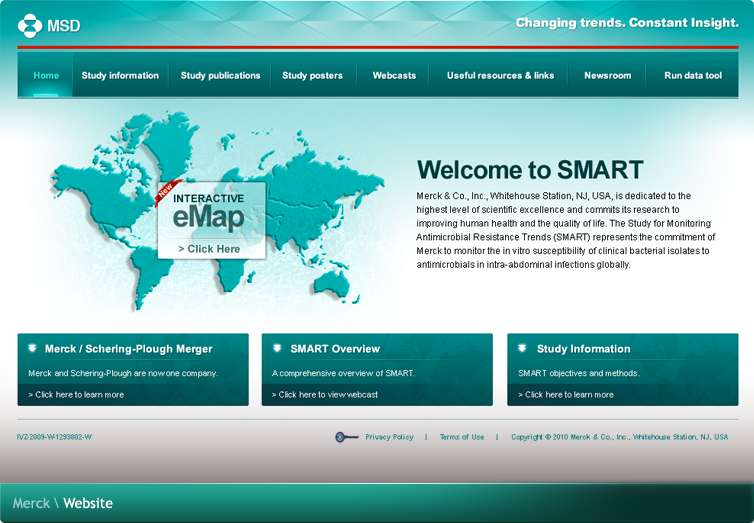The image size is (754, 523).
Task: Click the arrow icon beside Merck / Schering-Plough Merger
Action: pos(32,348)
